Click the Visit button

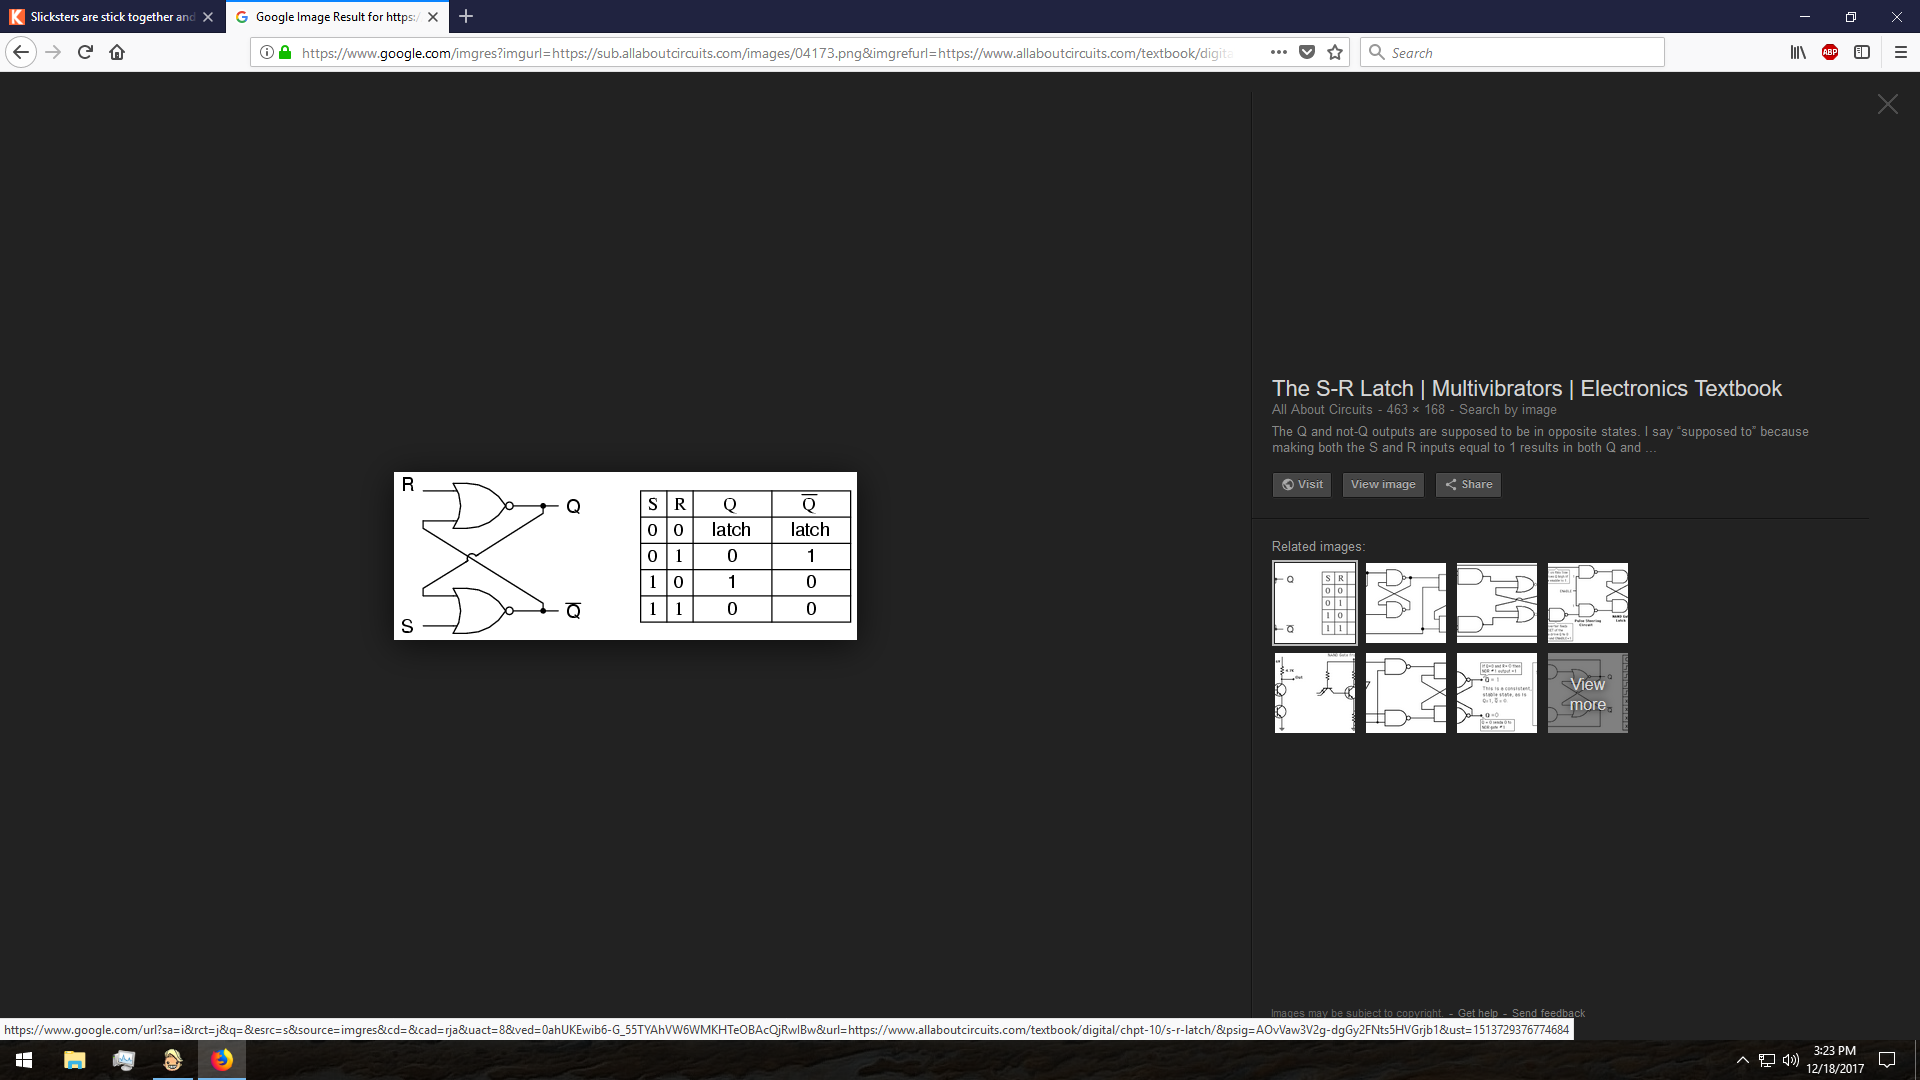click(1302, 484)
